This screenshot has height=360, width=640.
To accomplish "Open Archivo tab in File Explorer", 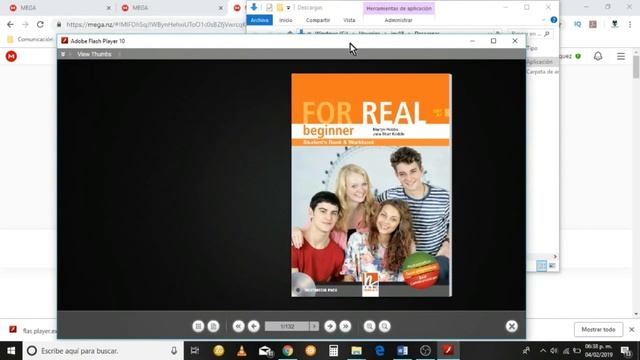I will (x=260, y=20).
